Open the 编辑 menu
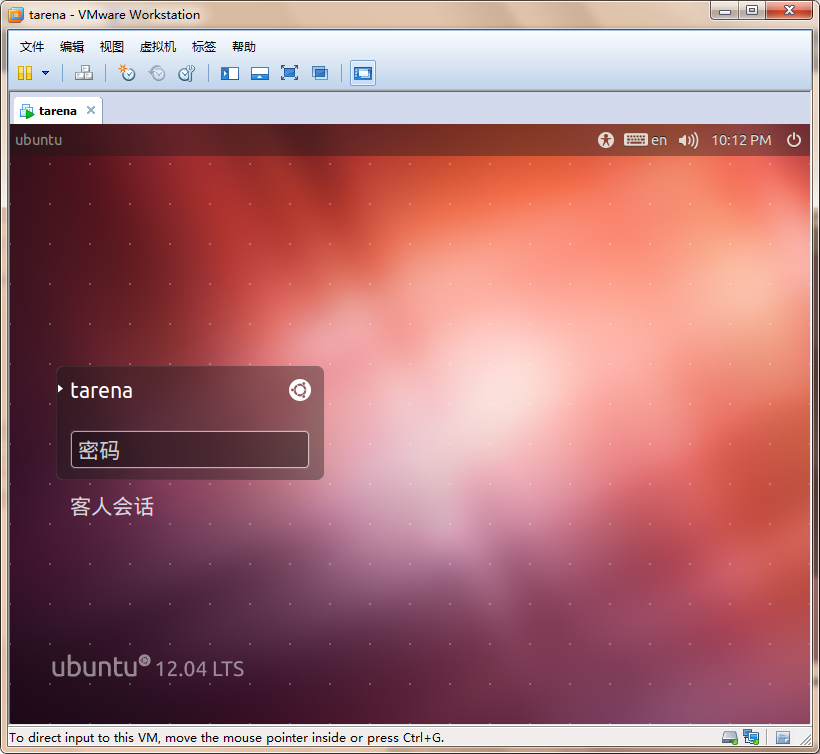The image size is (820, 754). (72, 47)
